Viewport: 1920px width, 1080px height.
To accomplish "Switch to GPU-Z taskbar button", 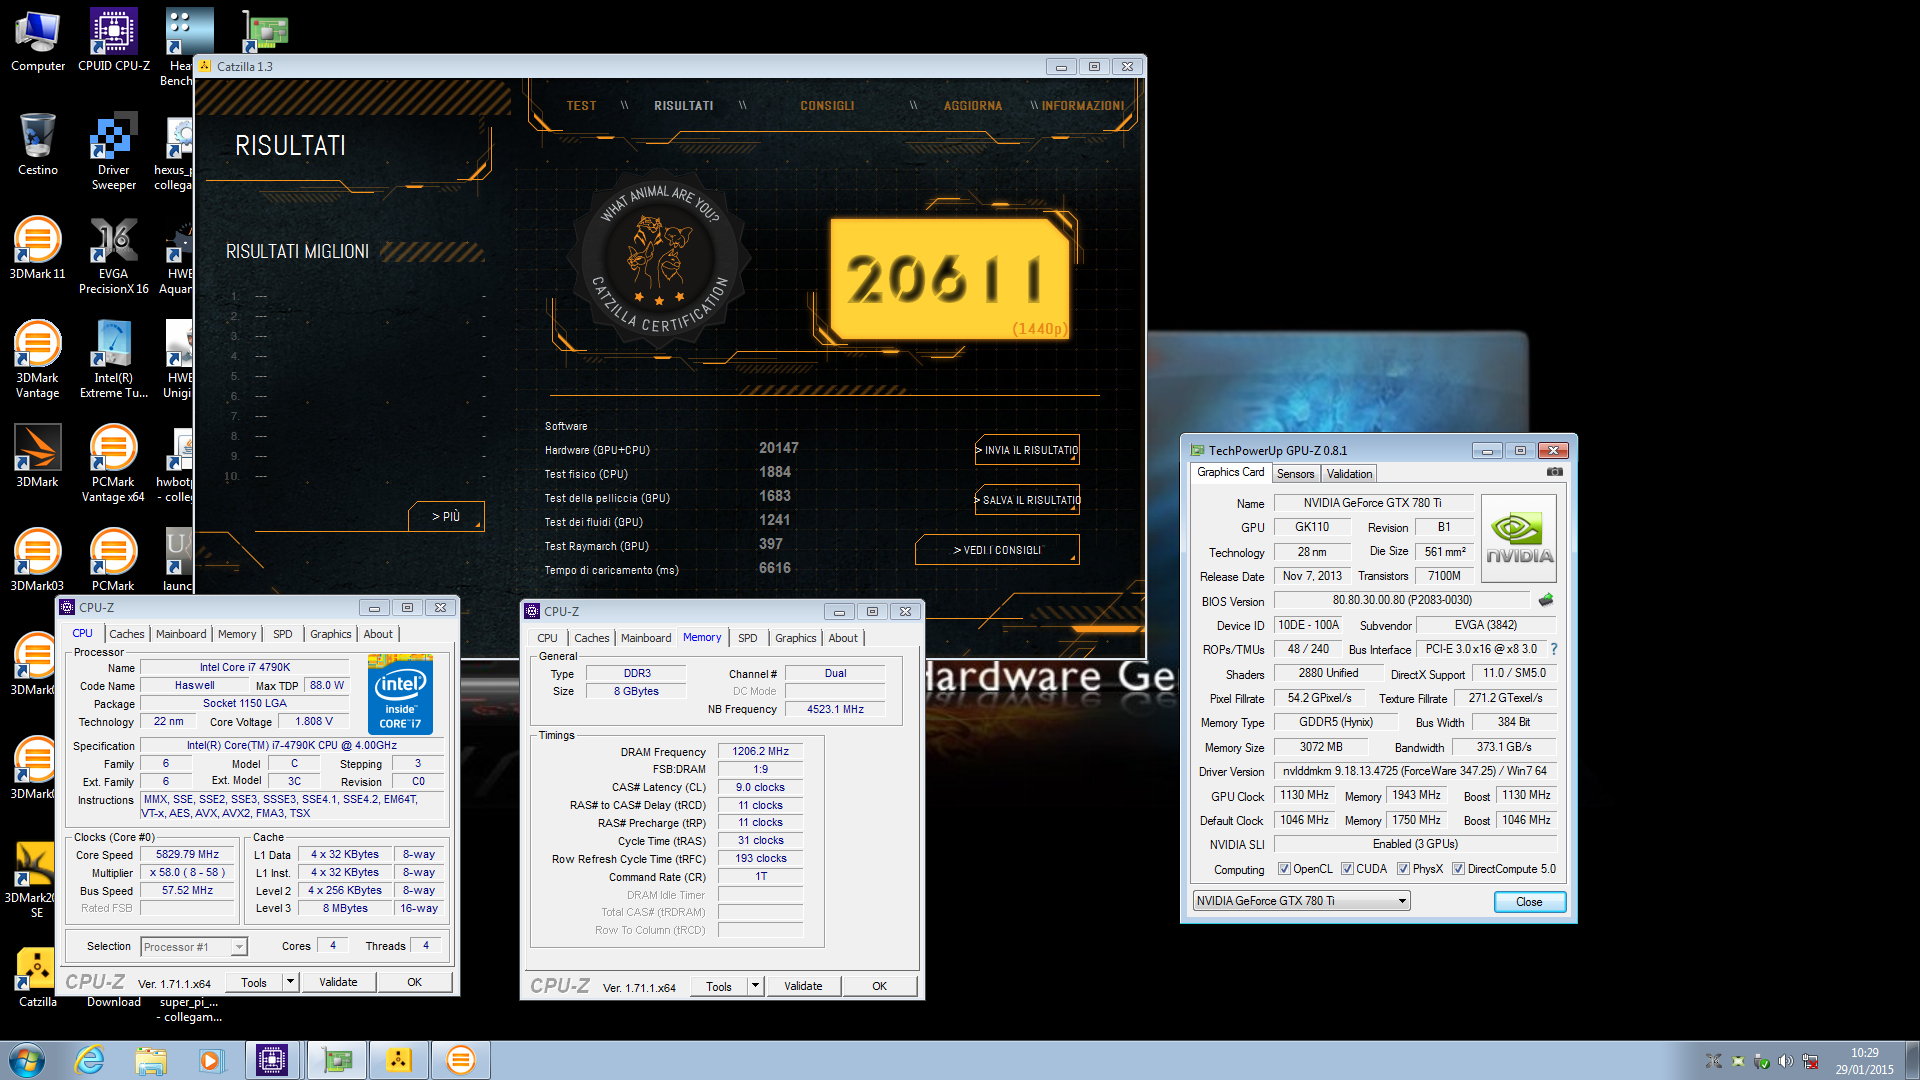I will click(337, 1060).
